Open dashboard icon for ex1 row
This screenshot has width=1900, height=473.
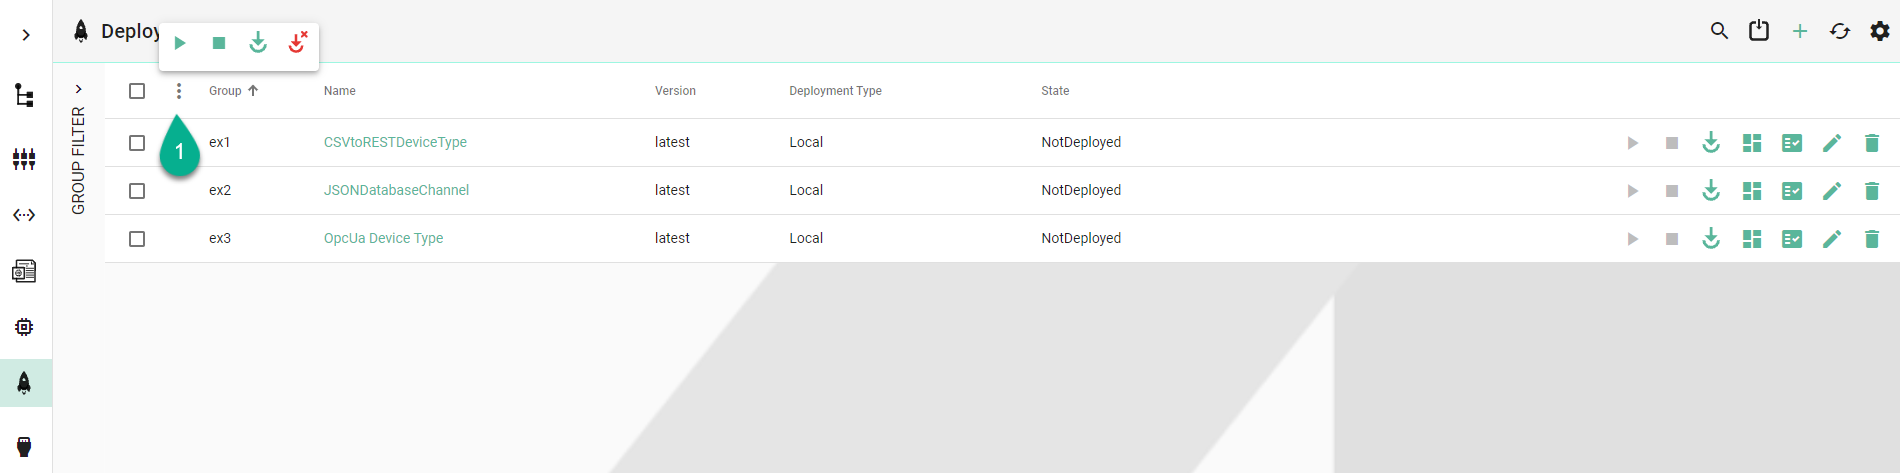click(1751, 143)
